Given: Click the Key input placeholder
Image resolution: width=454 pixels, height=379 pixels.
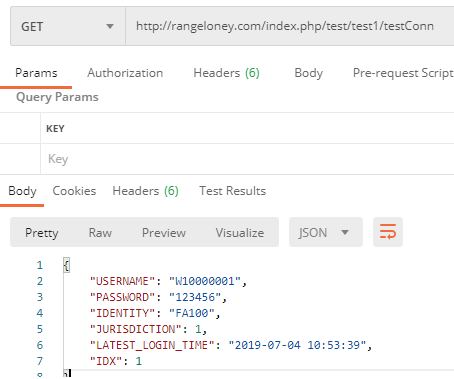Looking at the screenshot, I should pyautogui.click(x=58, y=159).
